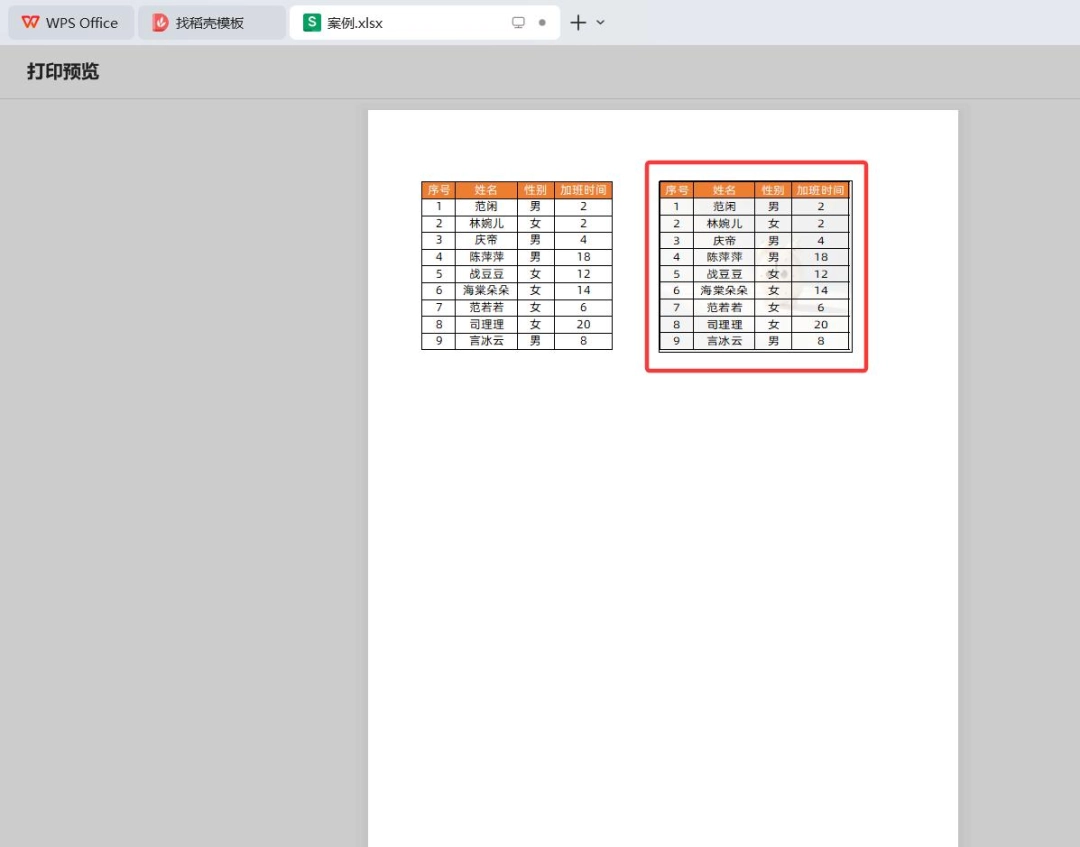Expand the new-tab dropdown chevron

pyautogui.click(x=601, y=23)
